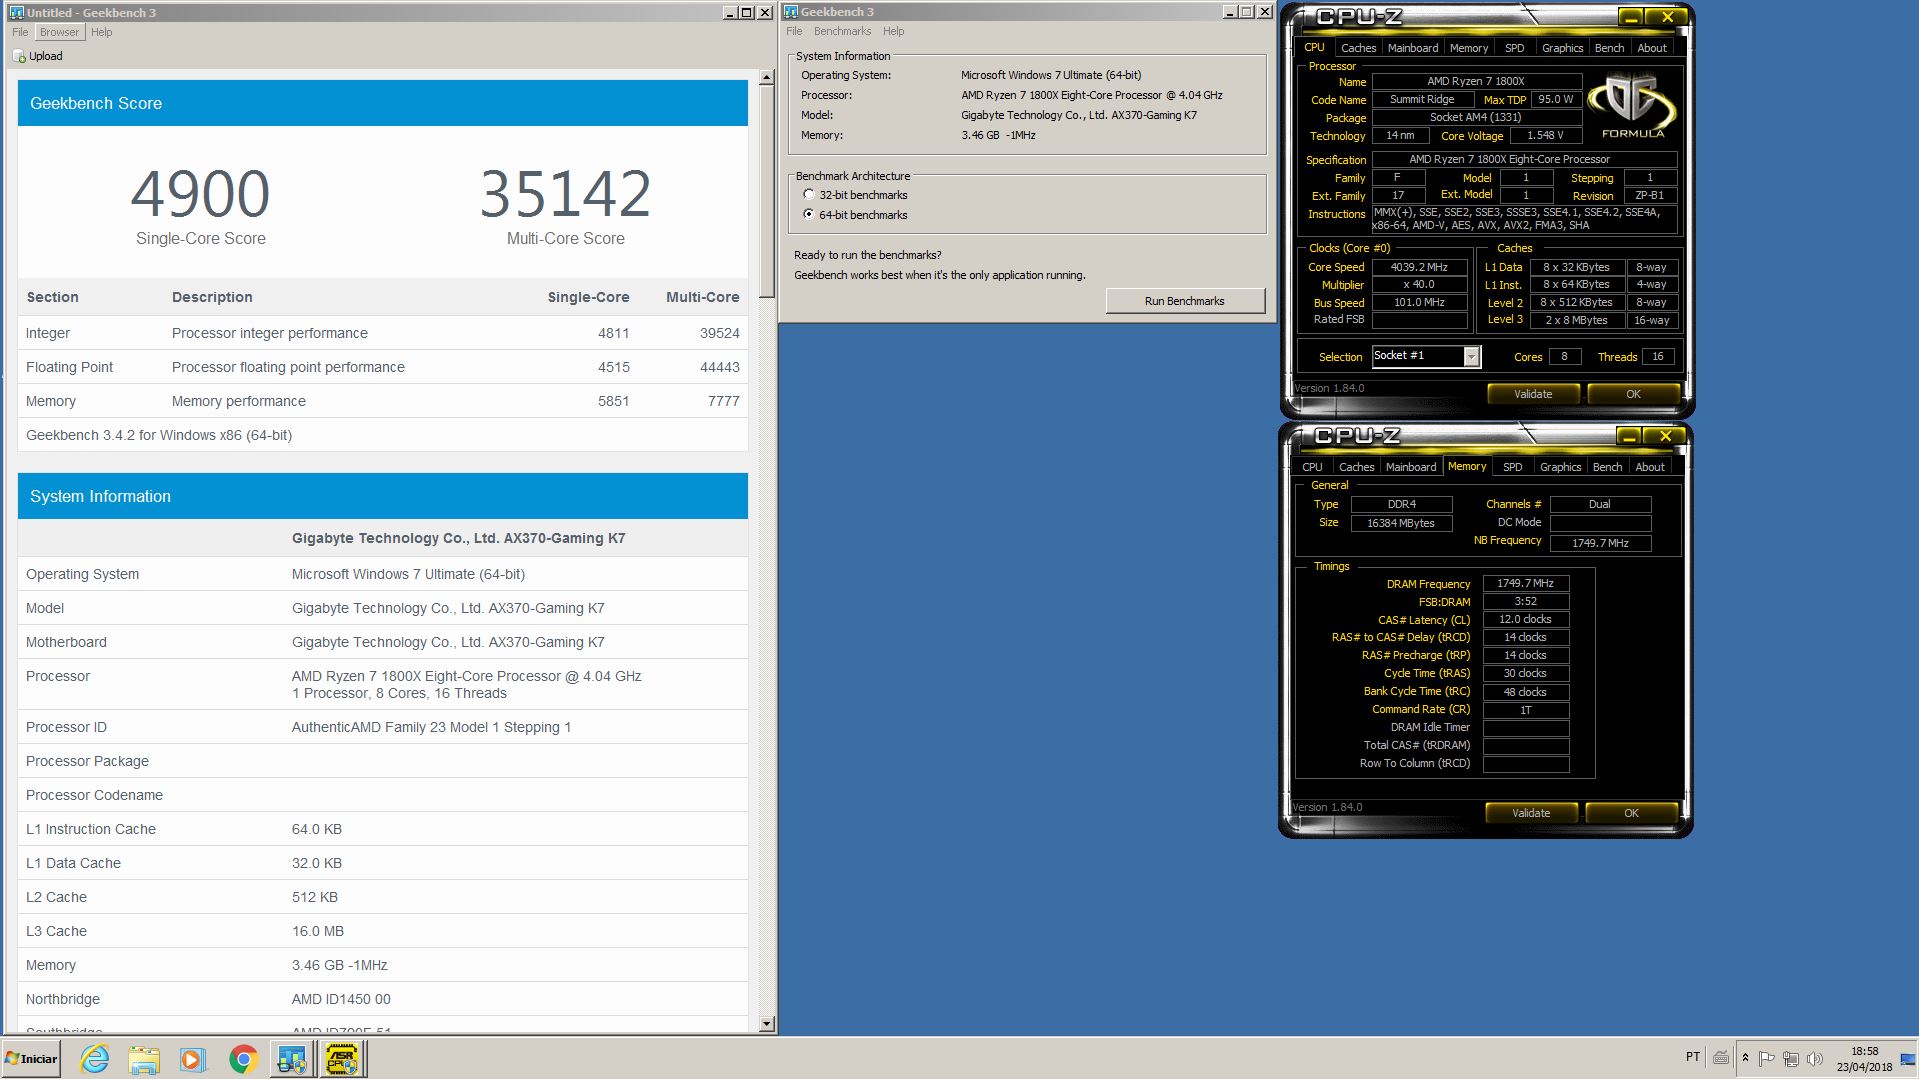Switch to Mainboard tab in lower CPU-Z
The width and height of the screenshot is (1919, 1079).
(x=1411, y=467)
